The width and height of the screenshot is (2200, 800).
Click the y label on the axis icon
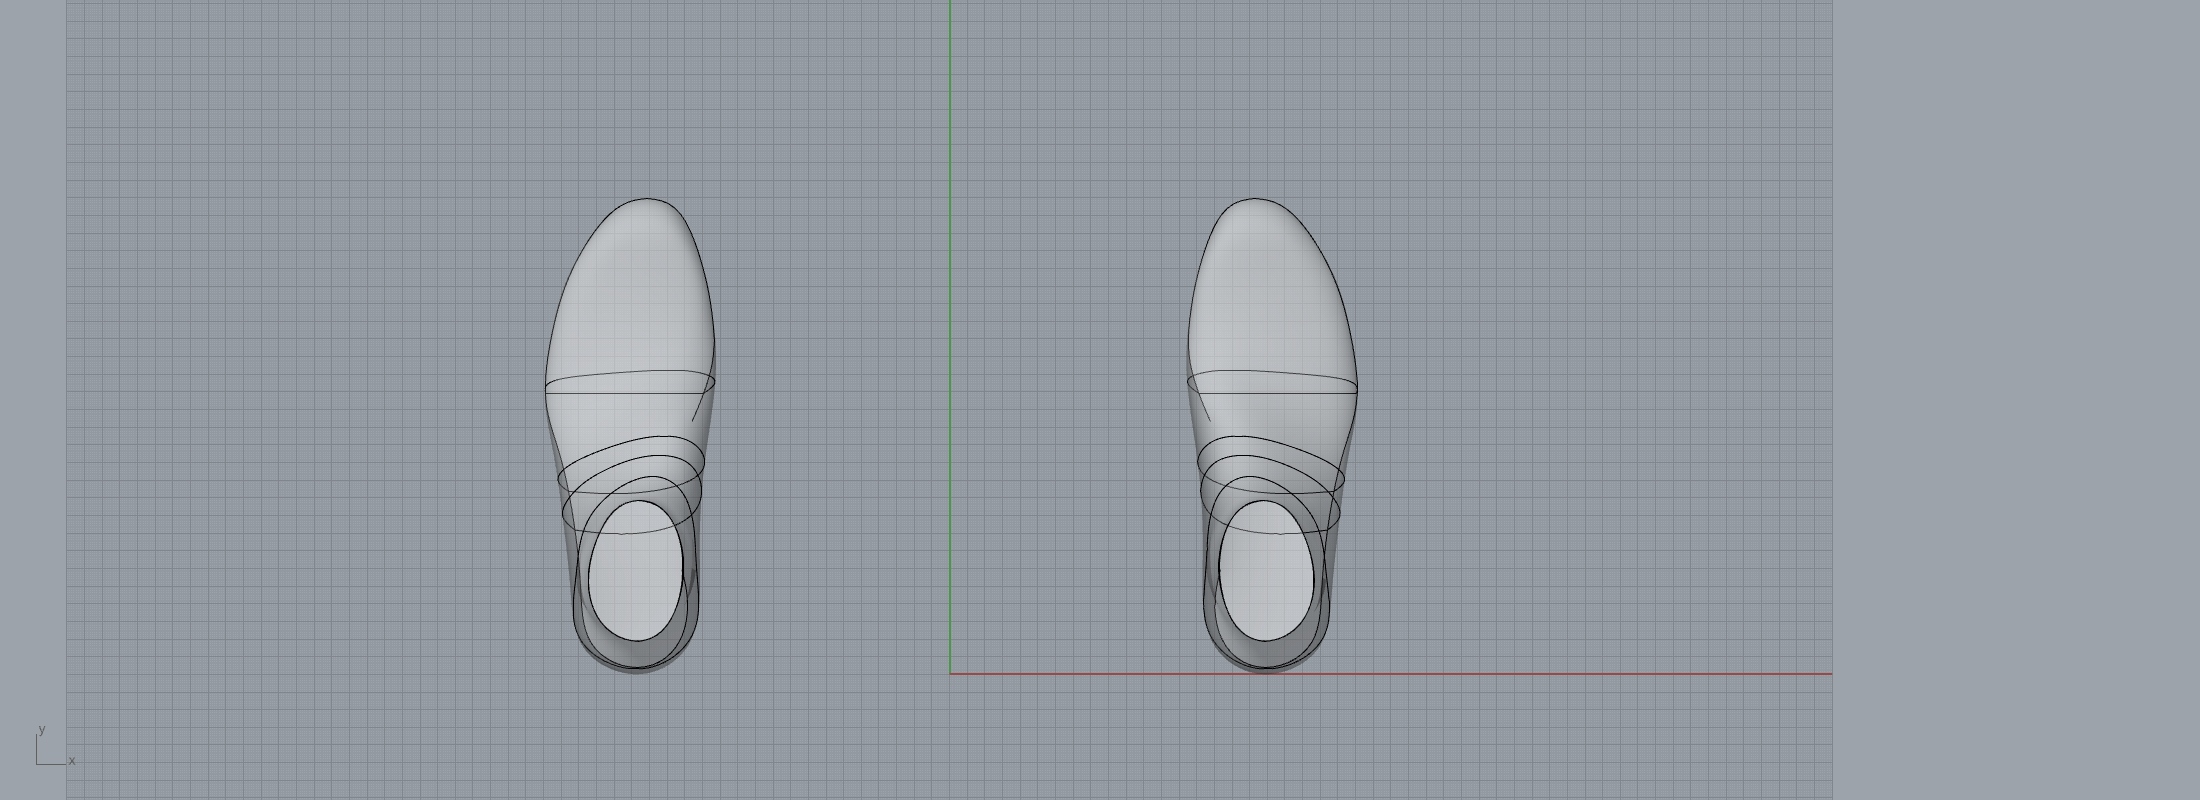[41, 729]
